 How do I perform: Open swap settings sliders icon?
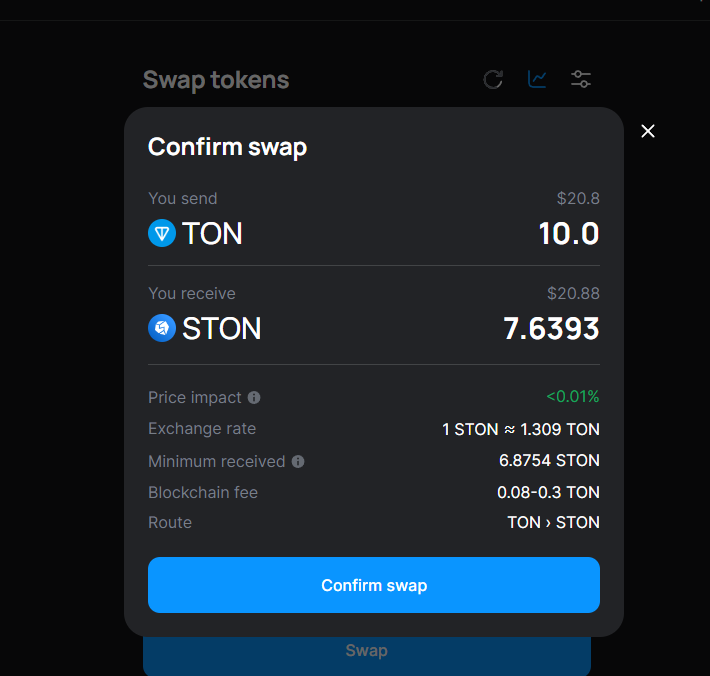pyautogui.click(x=581, y=79)
